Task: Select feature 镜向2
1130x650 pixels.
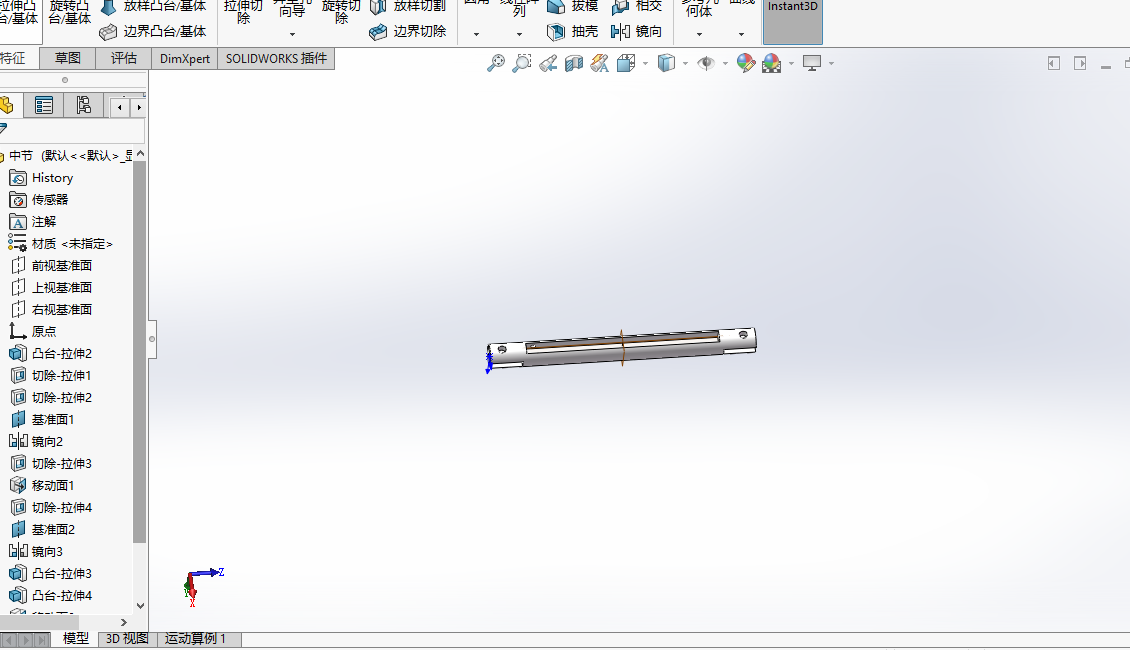Action: [x=36, y=442]
